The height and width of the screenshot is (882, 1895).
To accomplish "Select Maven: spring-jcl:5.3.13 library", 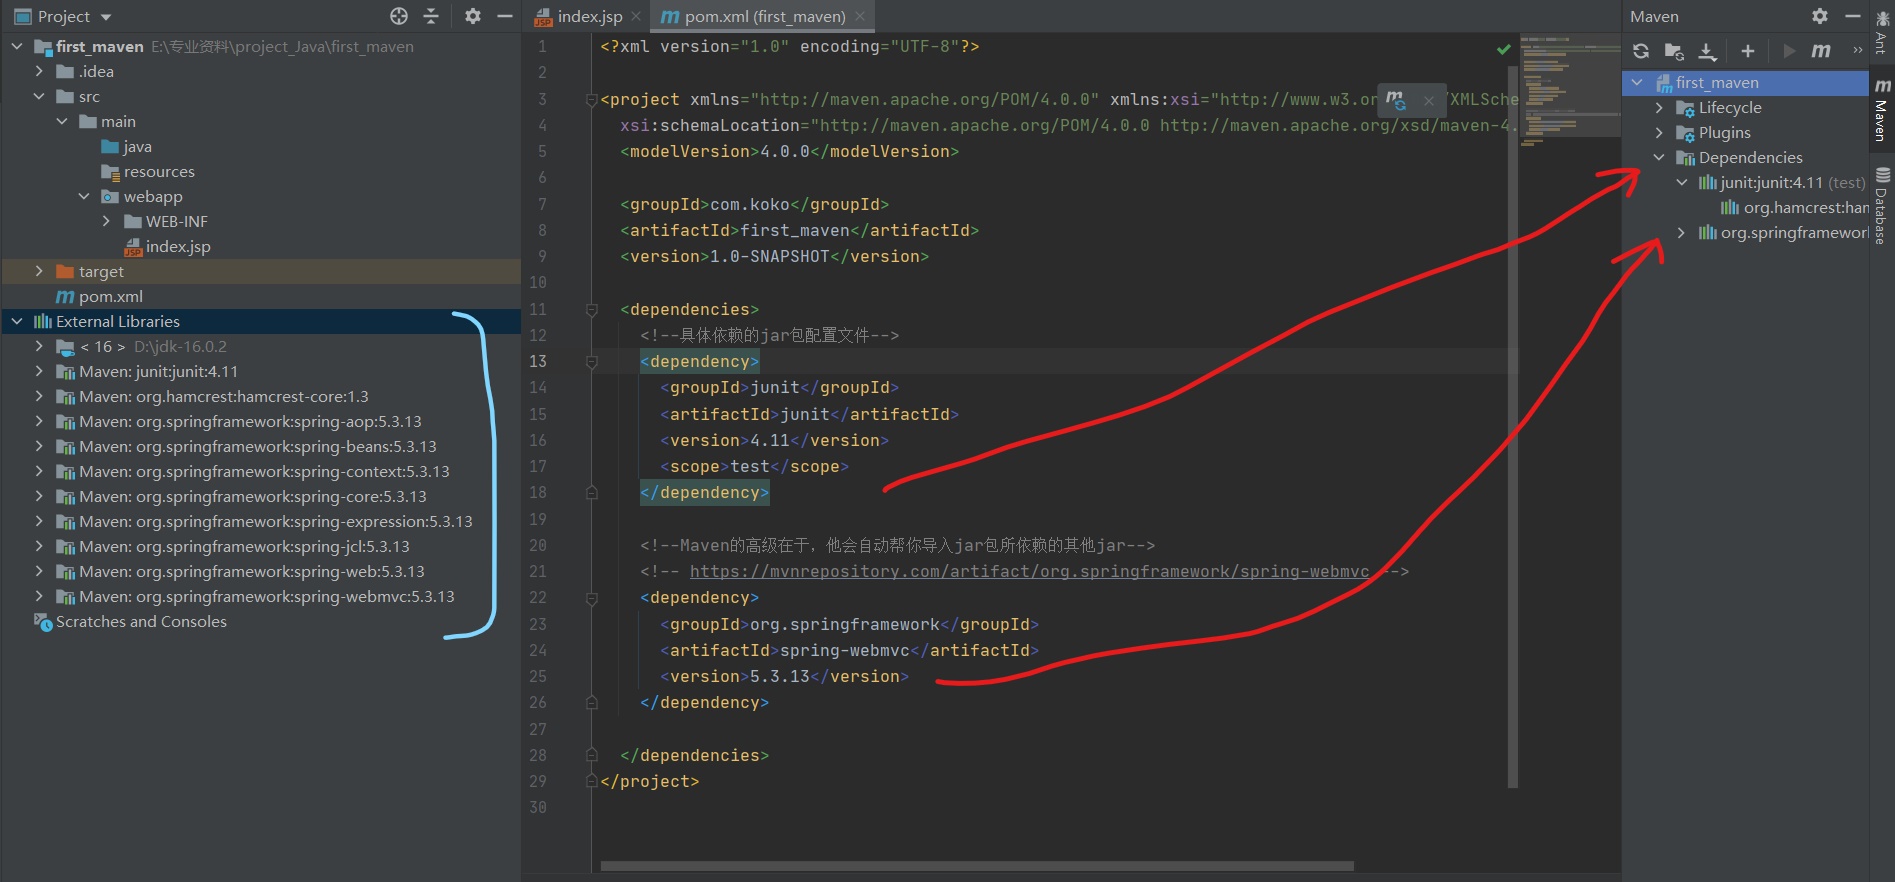I will click(233, 546).
